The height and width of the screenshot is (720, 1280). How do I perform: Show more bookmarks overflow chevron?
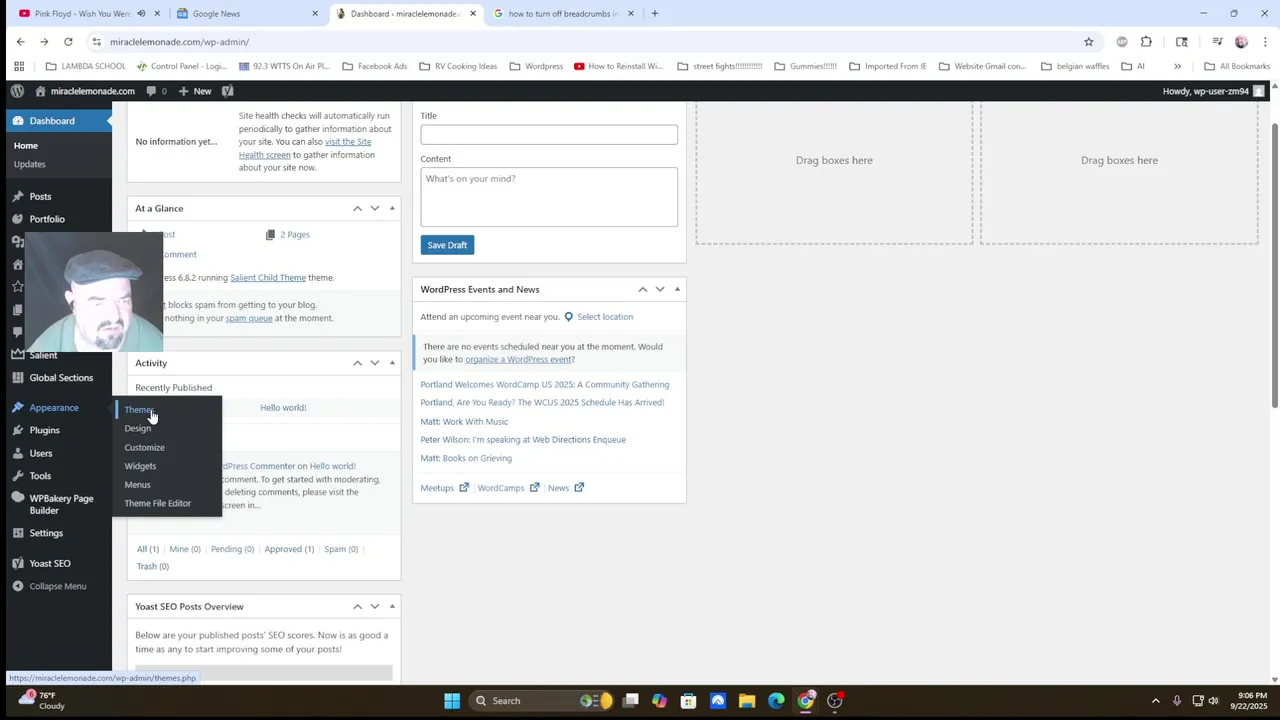tap(1177, 66)
